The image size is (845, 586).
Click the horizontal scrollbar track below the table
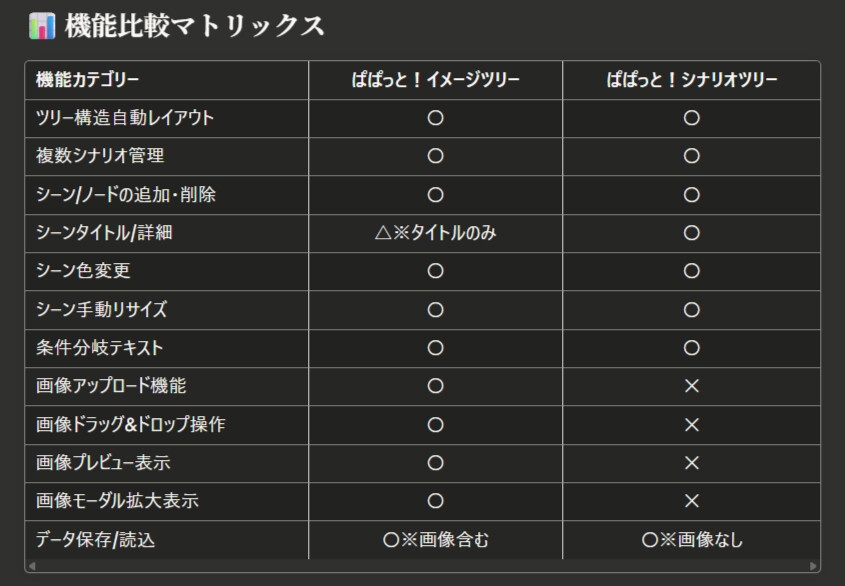tap(422, 566)
